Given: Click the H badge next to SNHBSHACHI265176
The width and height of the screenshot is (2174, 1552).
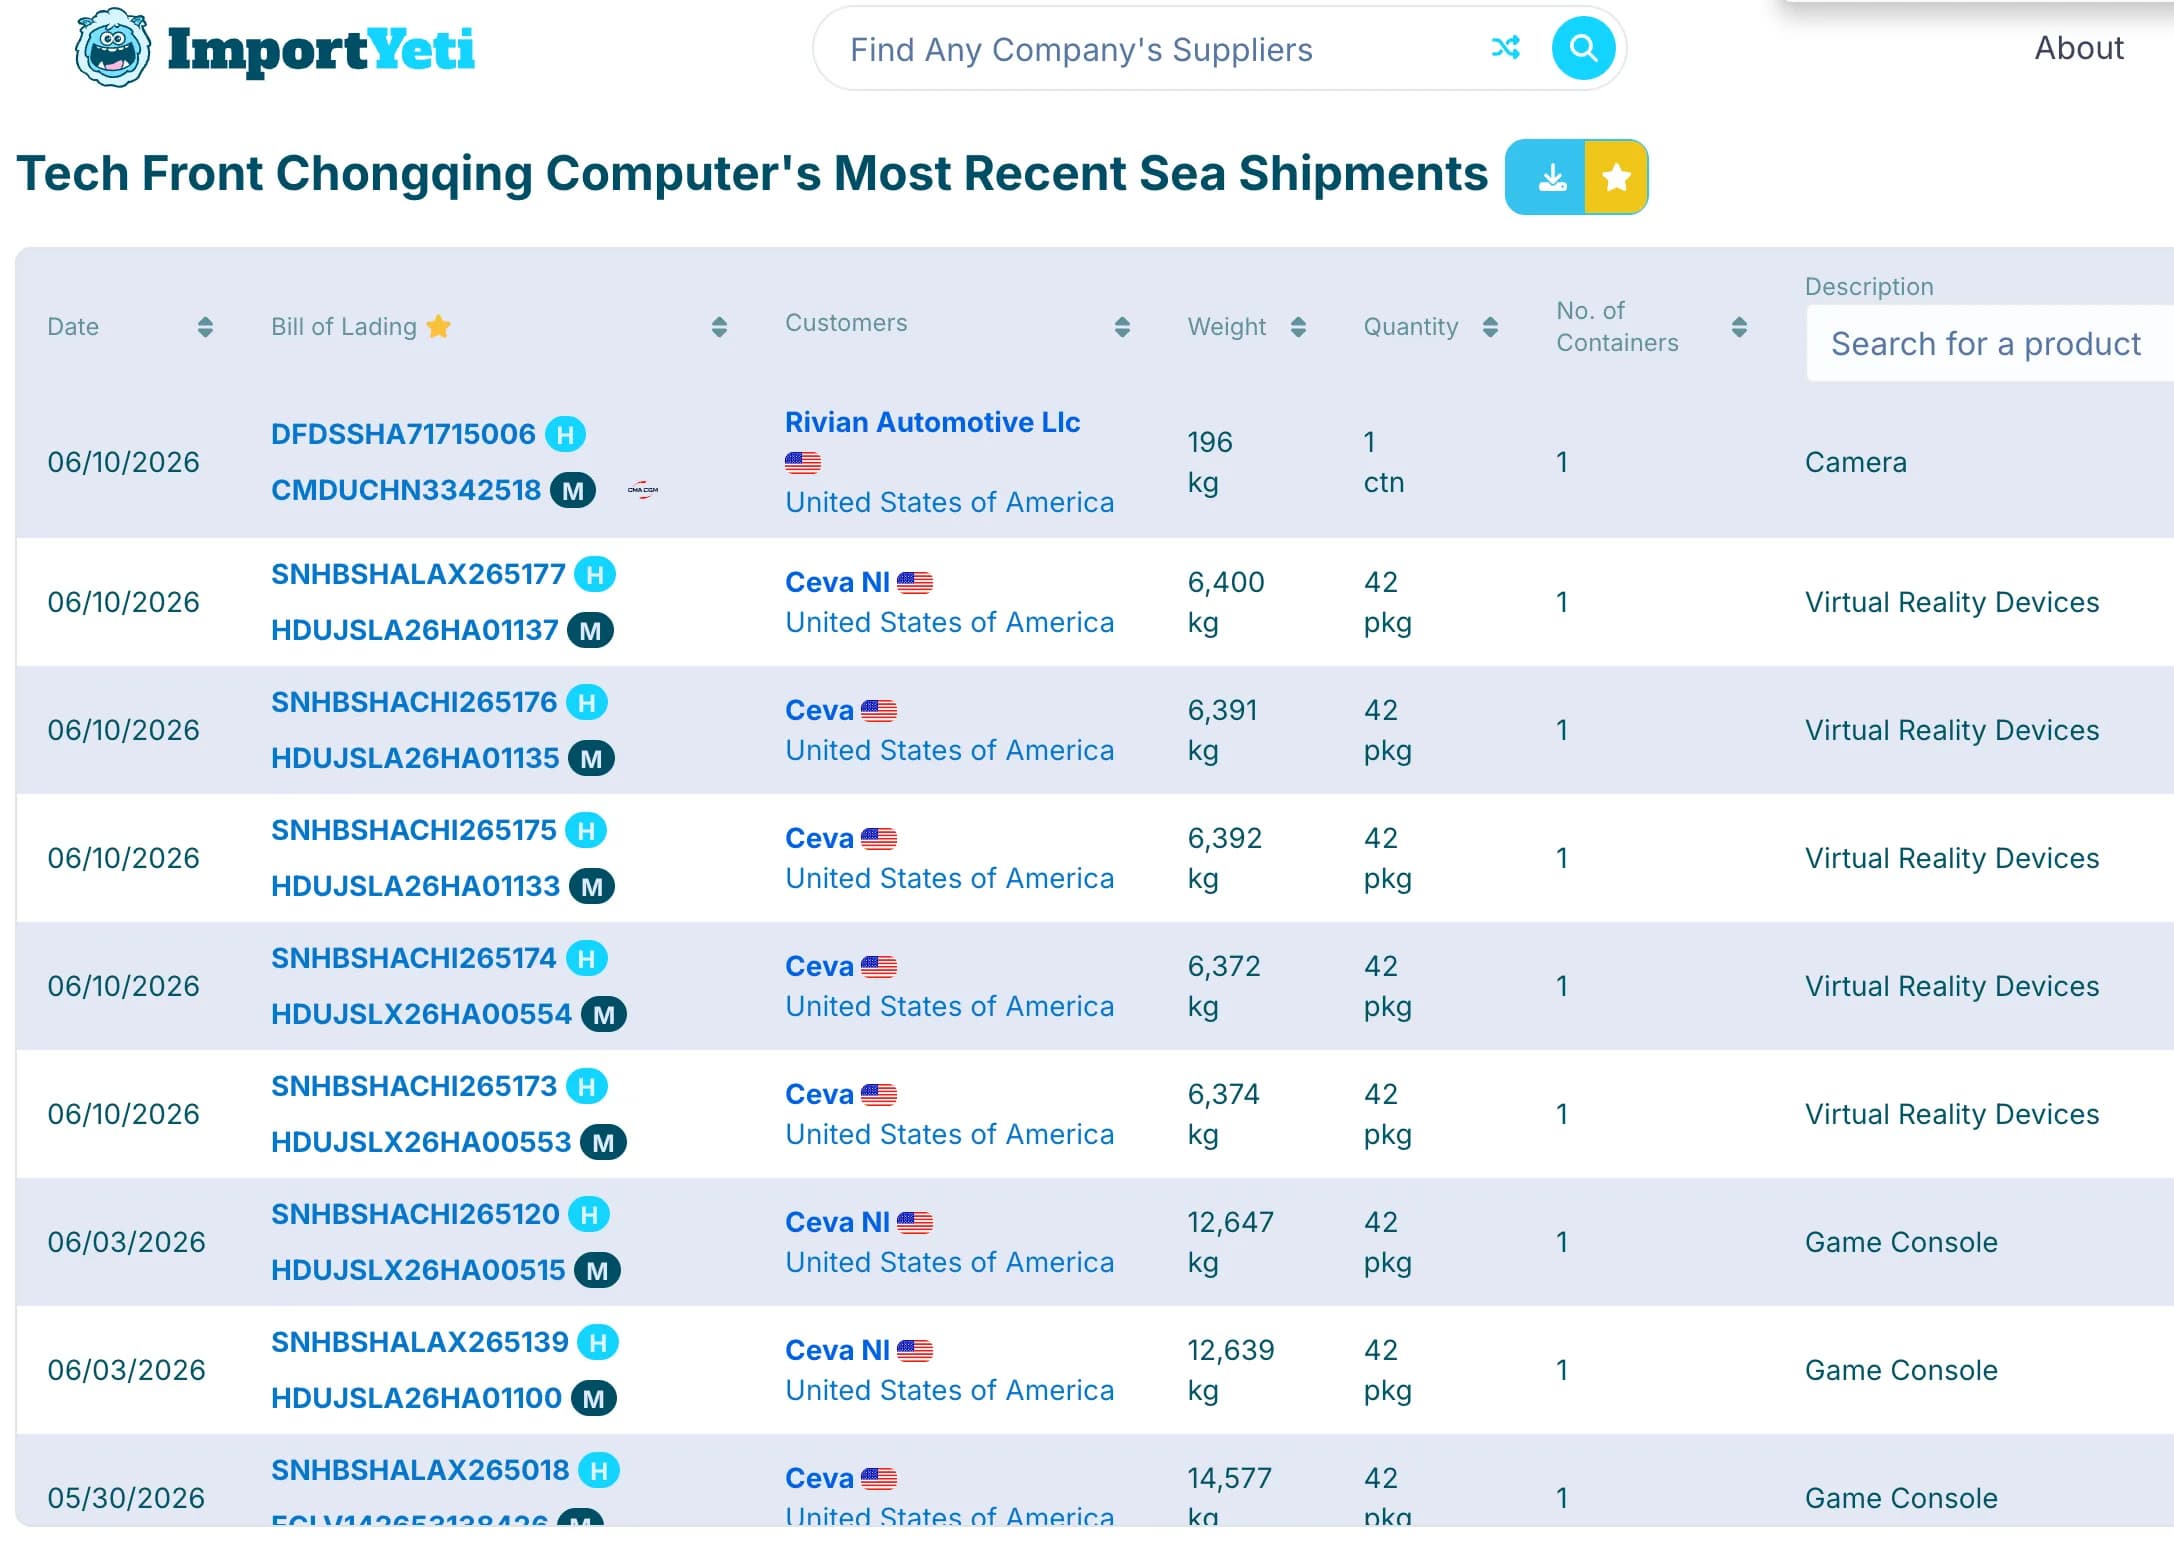Looking at the screenshot, I should (587, 702).
